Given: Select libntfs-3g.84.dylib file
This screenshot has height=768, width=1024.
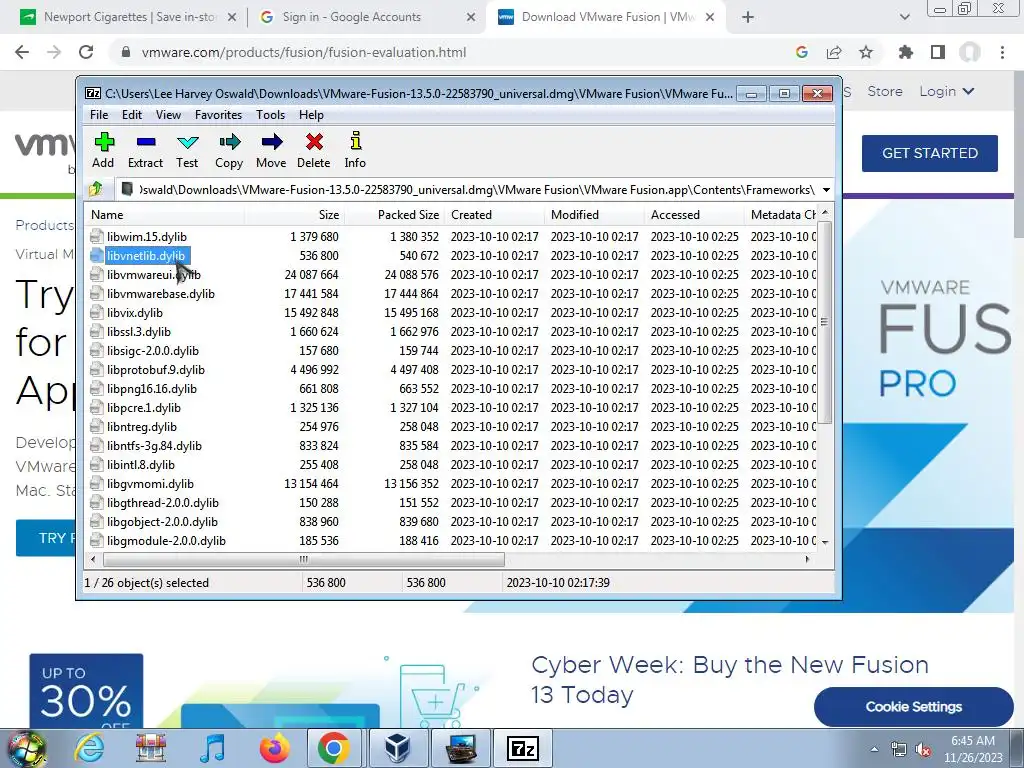Looking at the screenshot, I should 154,446.
